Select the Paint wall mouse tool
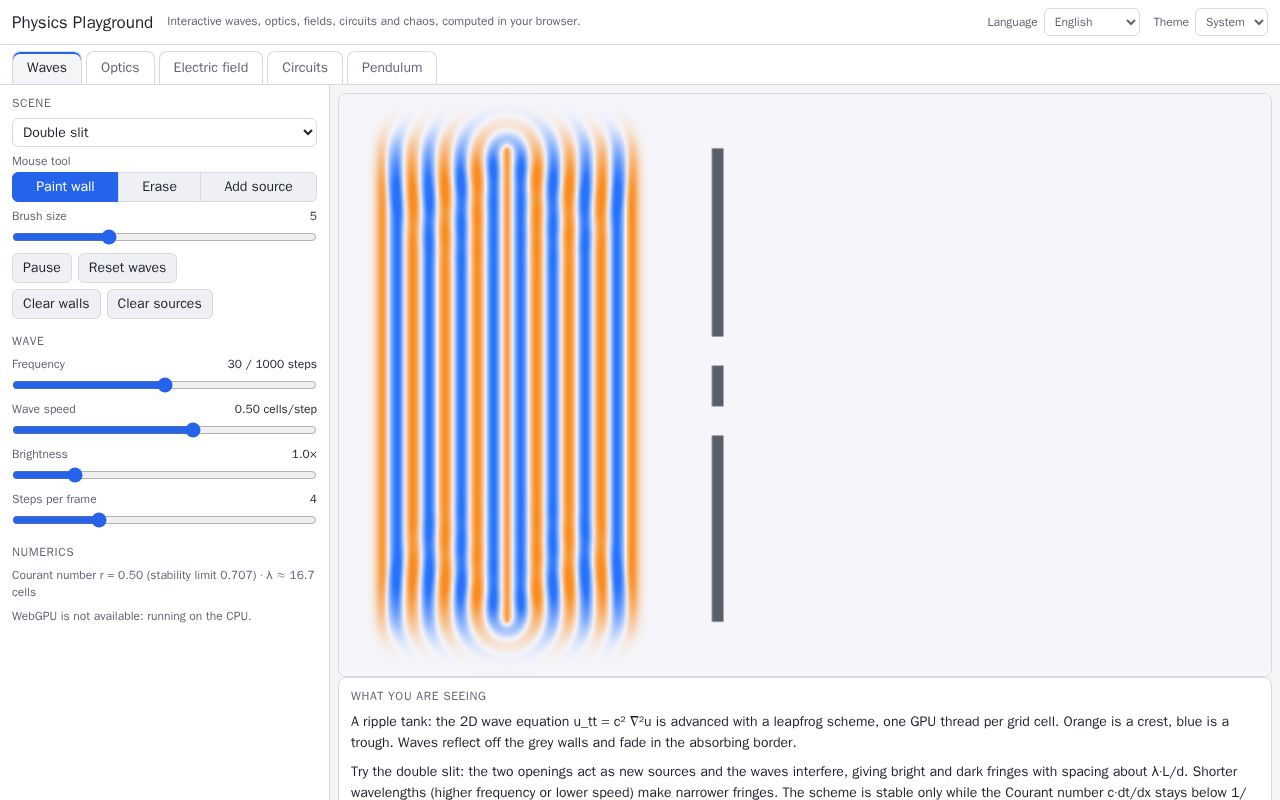 coord(65,187)
